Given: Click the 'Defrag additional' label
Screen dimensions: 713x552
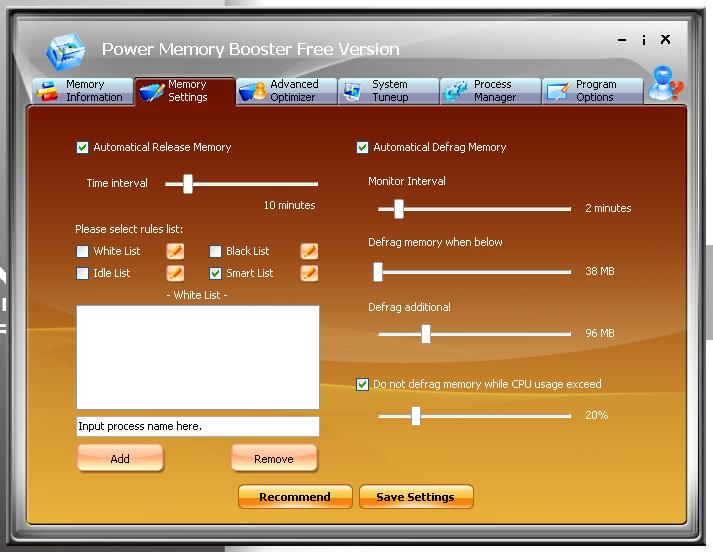Looking at the screenshot, I should coord(409,307).
